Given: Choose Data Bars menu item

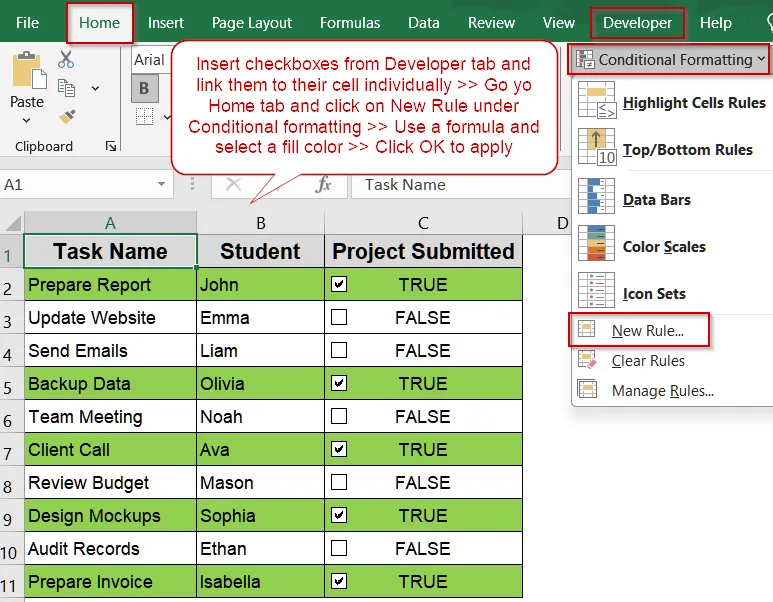Looking at the screenshot, I should pos(673,198).
